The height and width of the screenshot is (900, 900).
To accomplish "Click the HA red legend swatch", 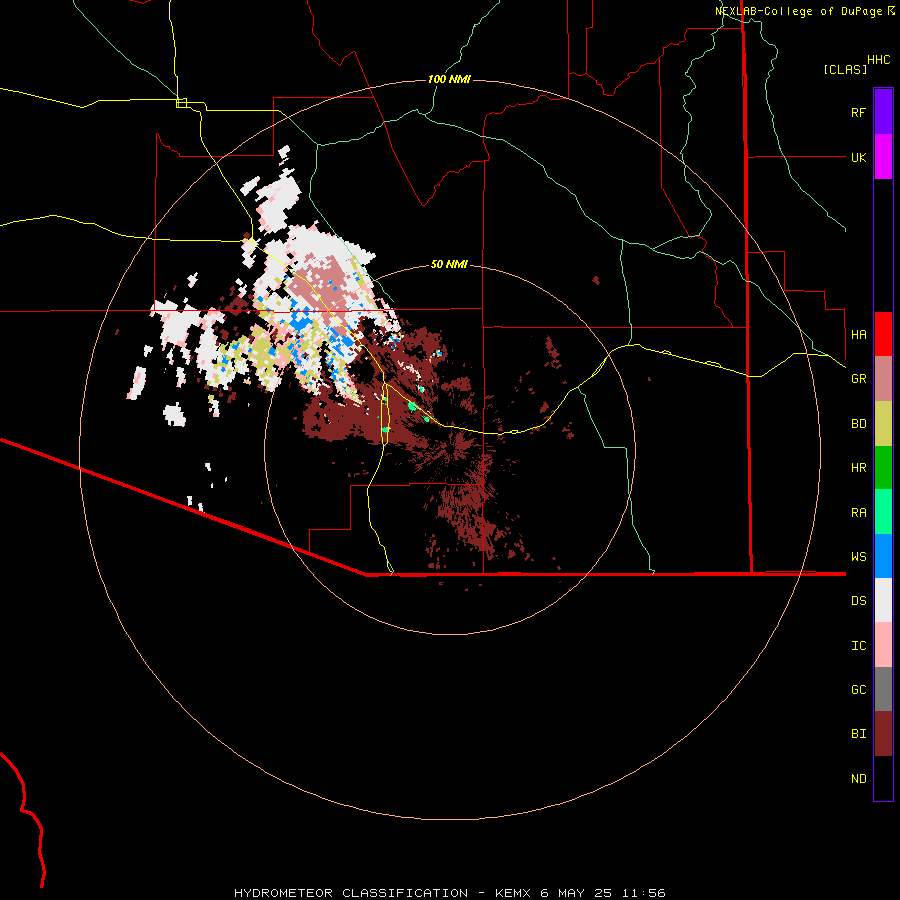I will pyautogui.click(x=883, y=334).
